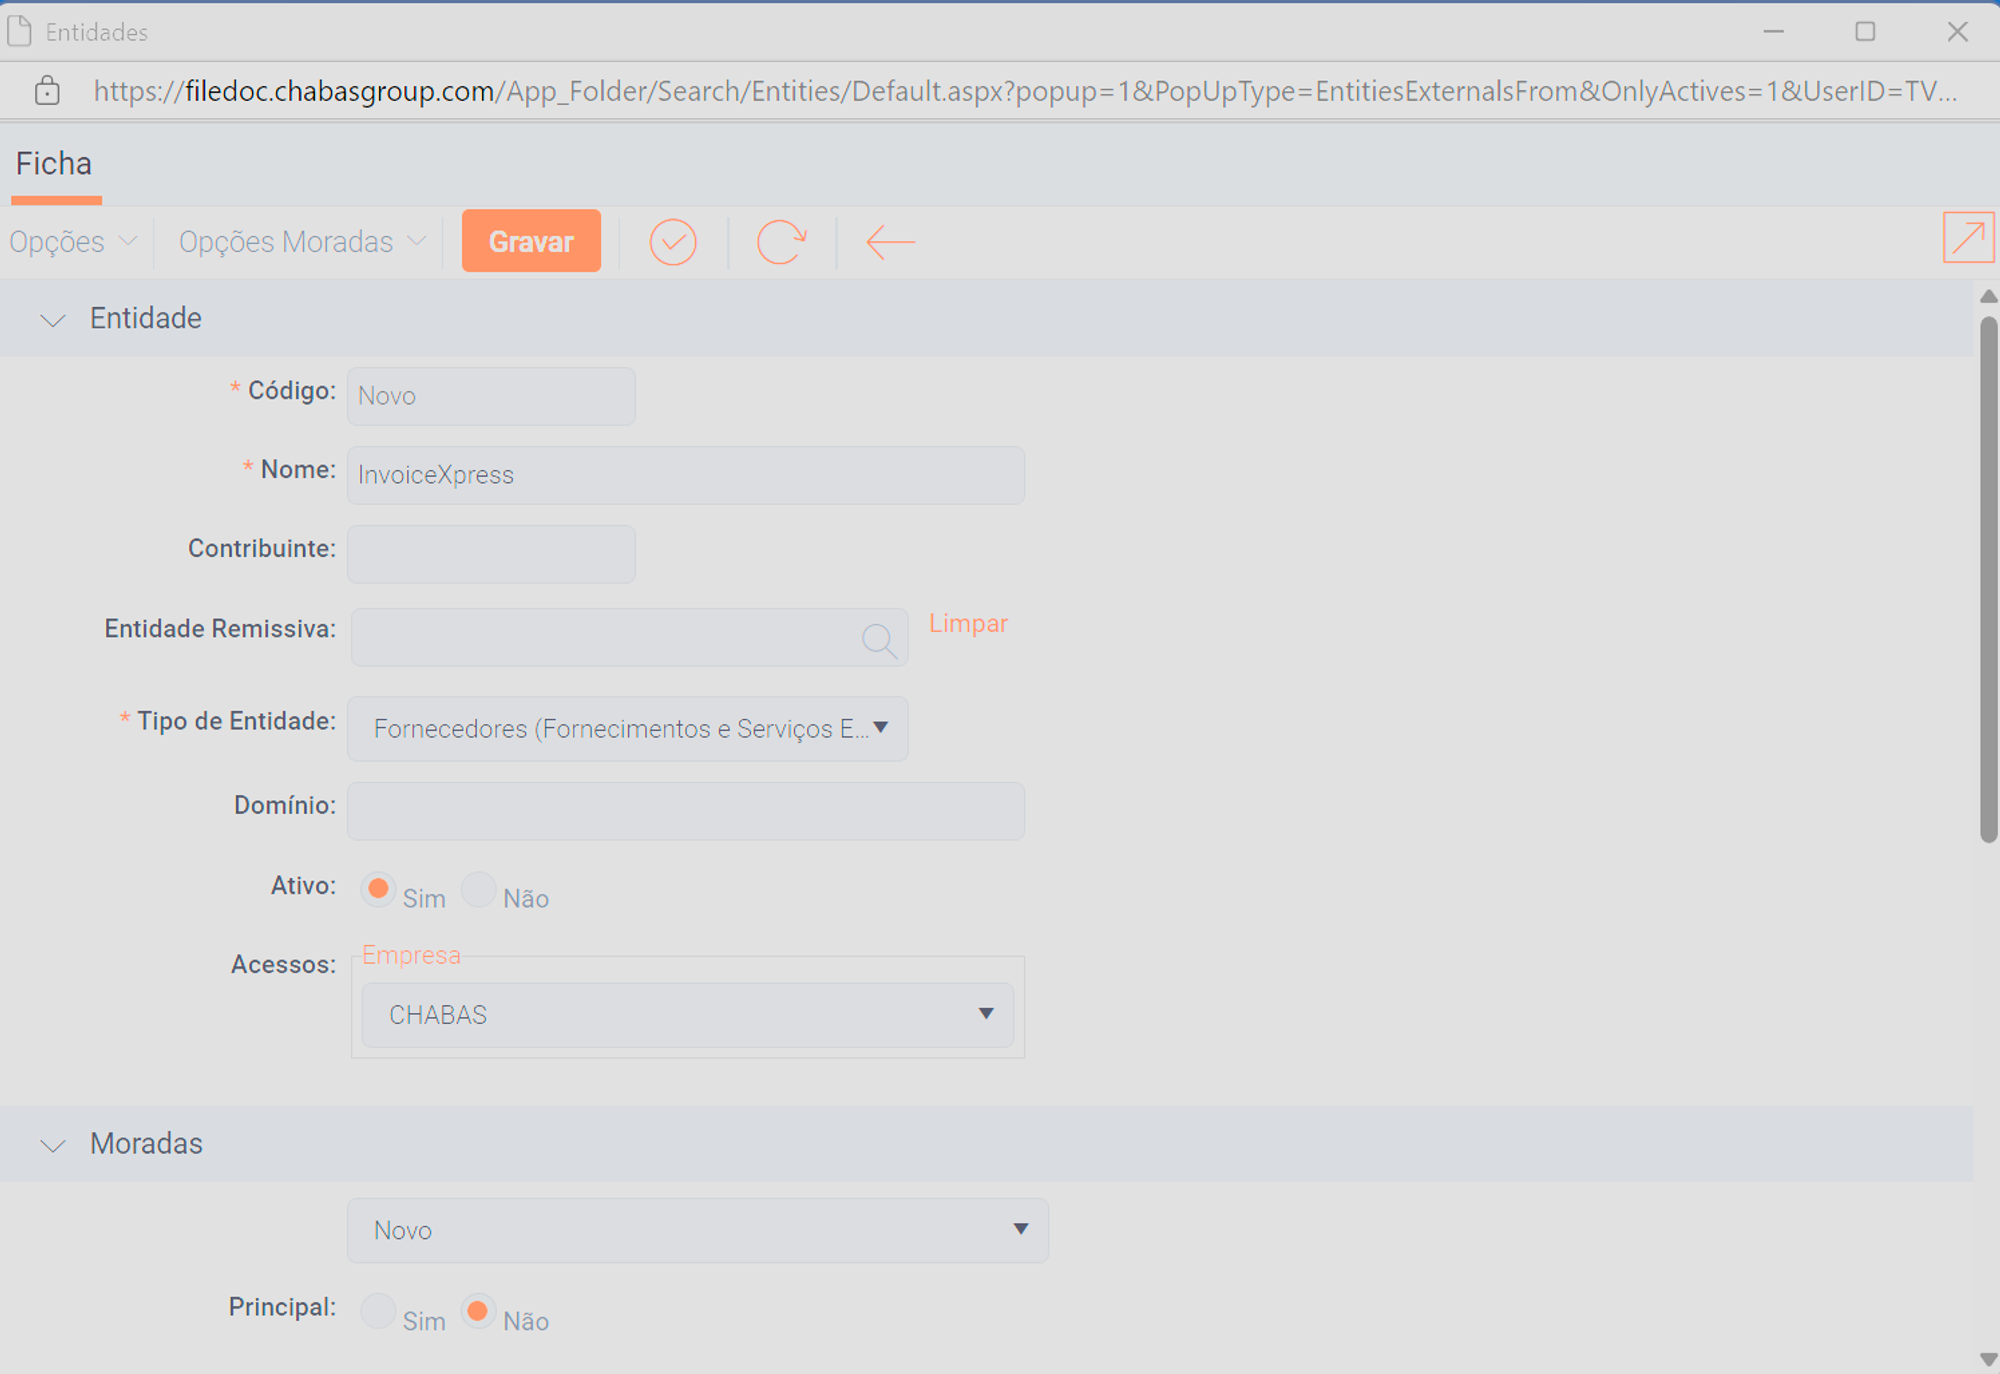
Task: Click the Gravar button
Action: [531, 241]
